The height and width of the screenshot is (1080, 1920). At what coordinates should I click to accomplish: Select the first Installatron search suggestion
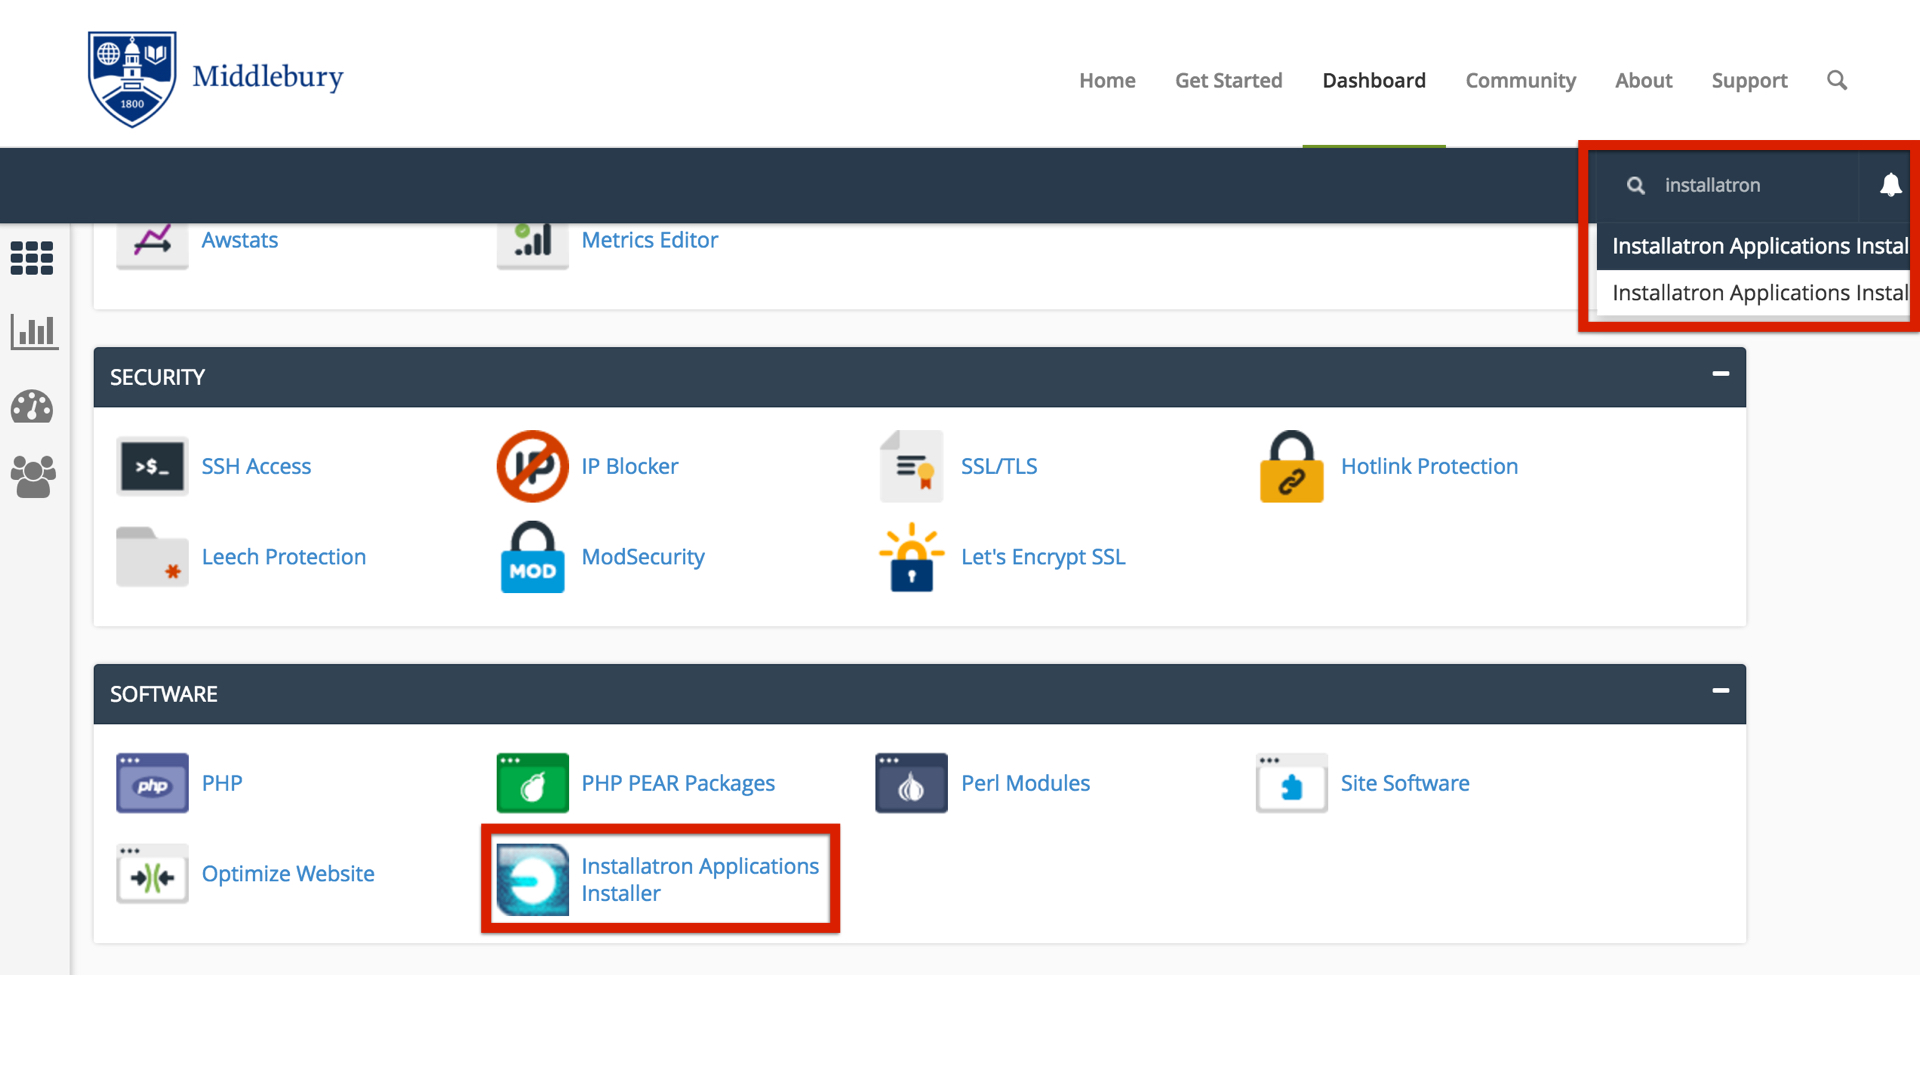1758,246
